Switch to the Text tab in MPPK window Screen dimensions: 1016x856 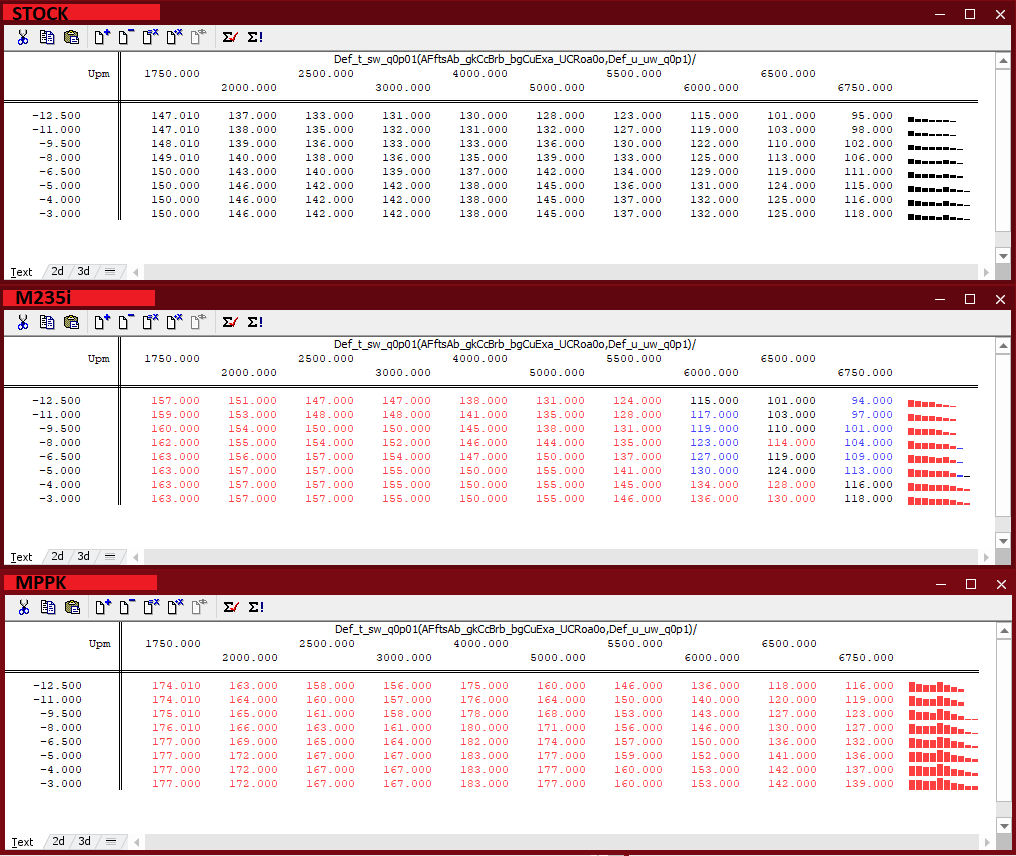pos(22,842)
